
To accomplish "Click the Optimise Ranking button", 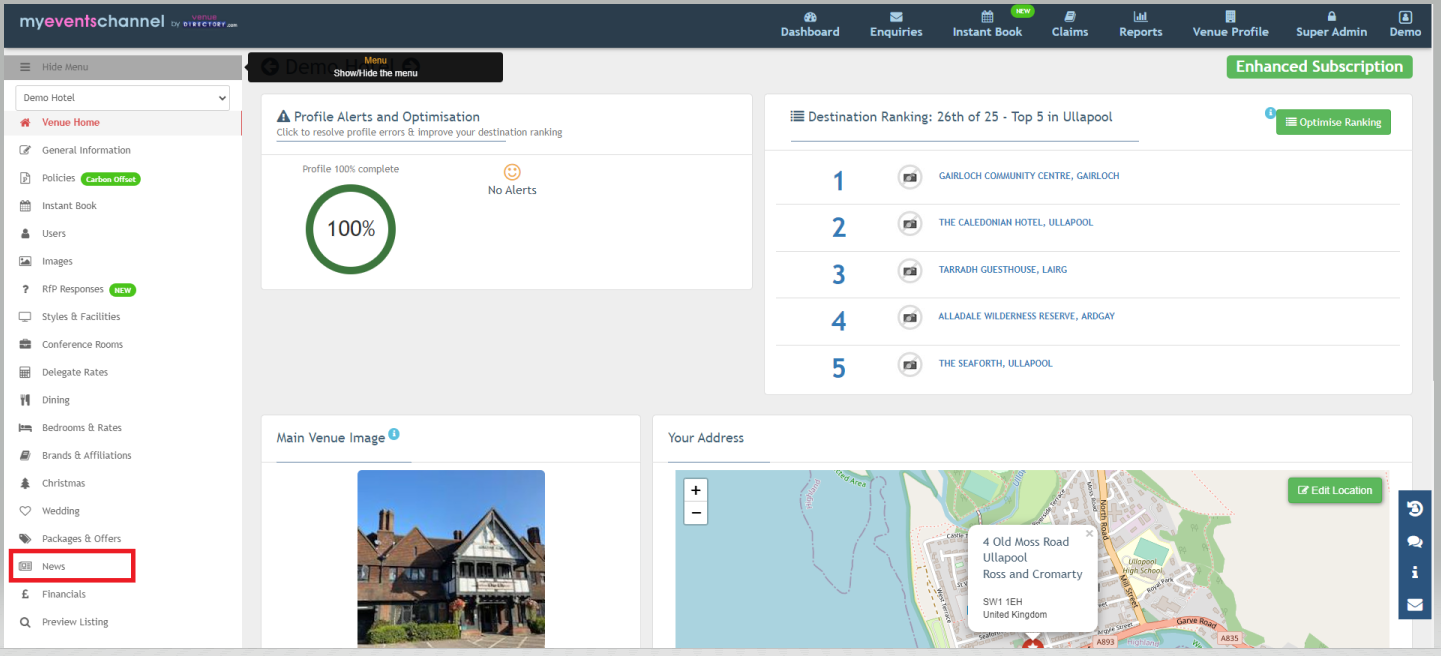I will pos(1333,122).
